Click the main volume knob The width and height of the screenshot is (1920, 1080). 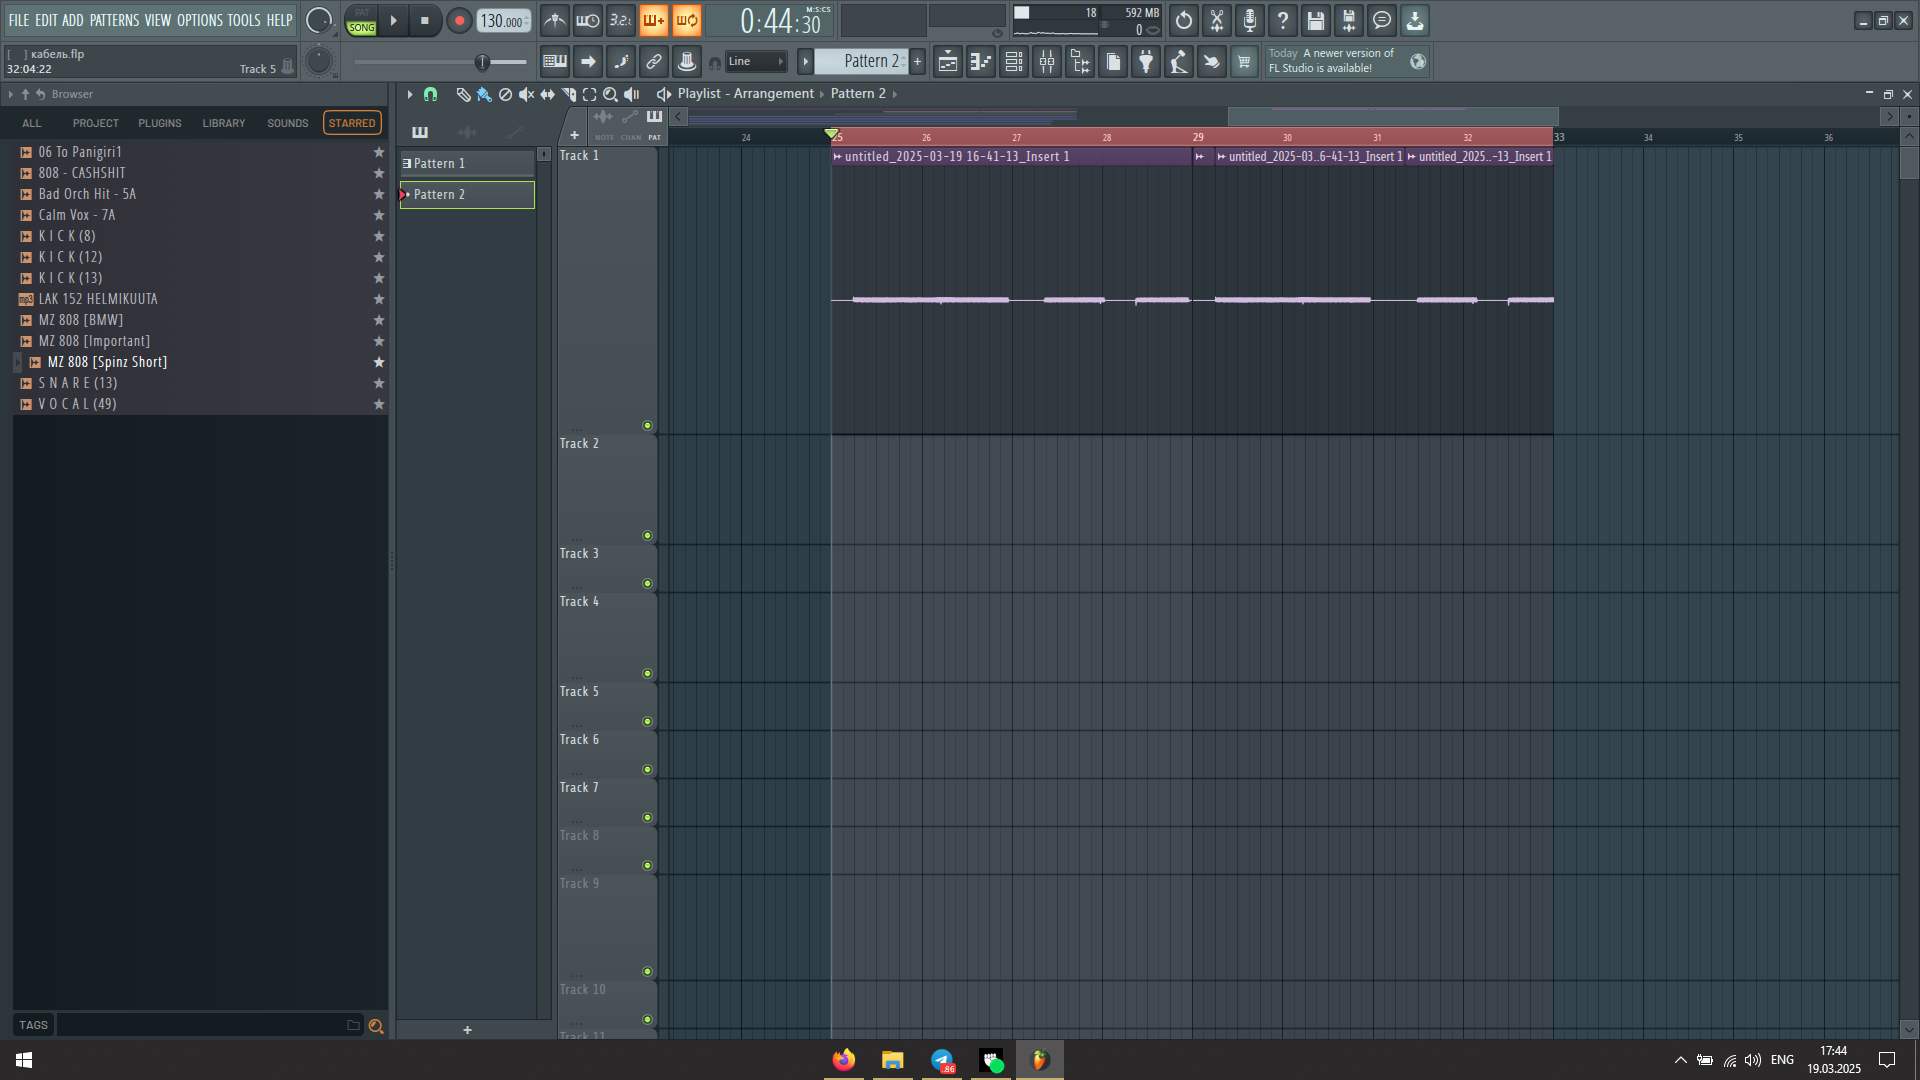319,20
